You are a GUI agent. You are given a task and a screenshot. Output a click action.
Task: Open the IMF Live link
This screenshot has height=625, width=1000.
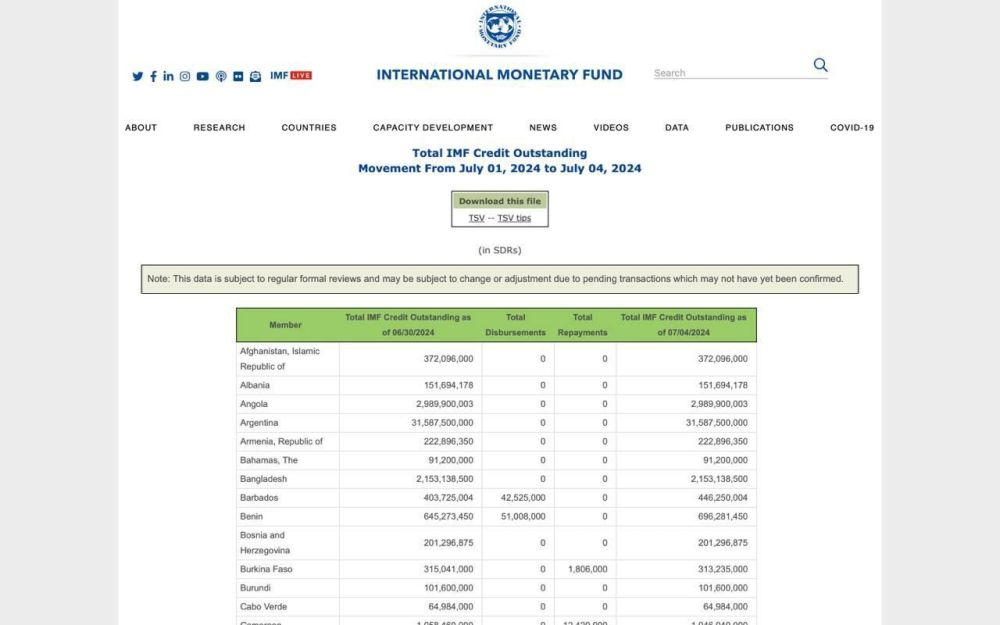click(291, 75)
